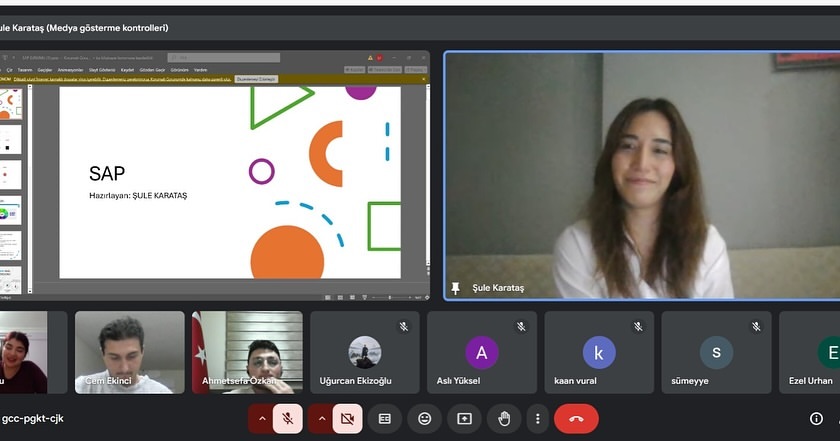The image size is (840, 441).
Task: Click muted mic icon on Uğurcan Ekizoğlu tile
Action: 404,326
